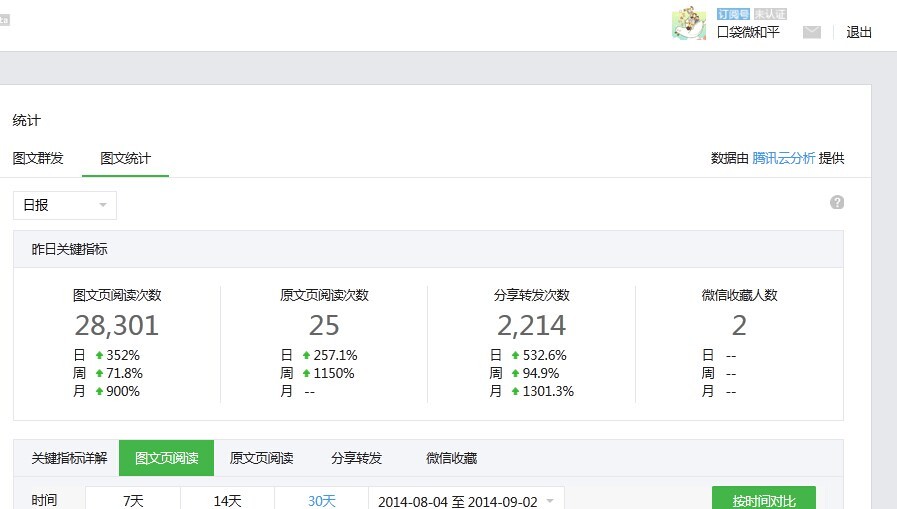
Task: Click the account avatar picture
Action: [689, 22]
